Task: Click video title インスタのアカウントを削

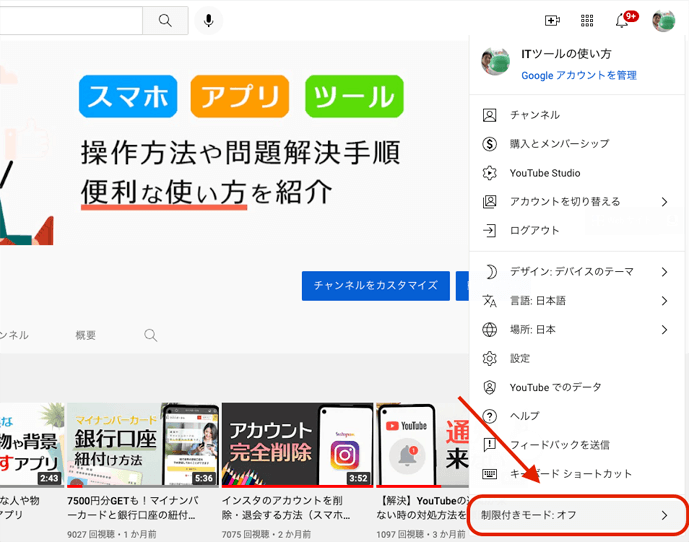Action: coord(286,508)
